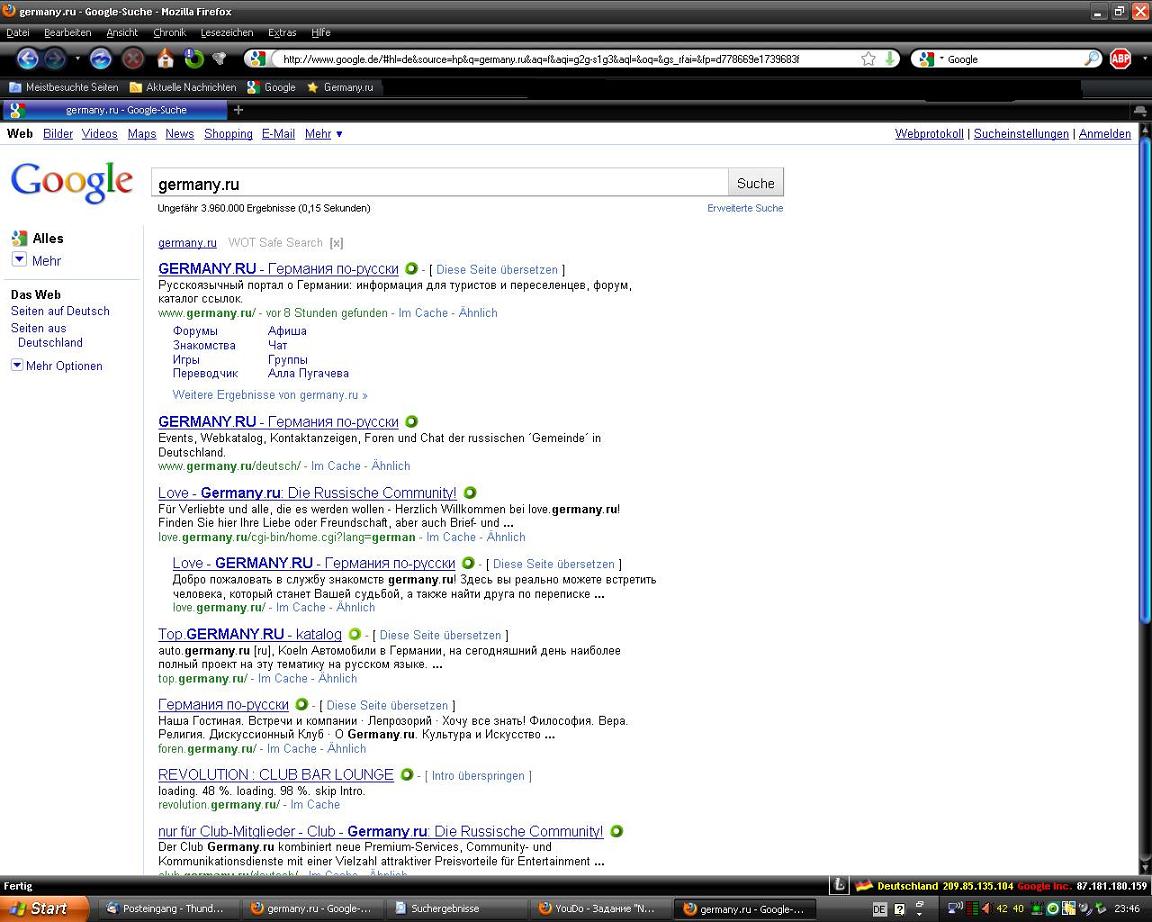Click the Google site icon in address bar
The width and height of the screenshot is (1152, 922).
(256, 59)
